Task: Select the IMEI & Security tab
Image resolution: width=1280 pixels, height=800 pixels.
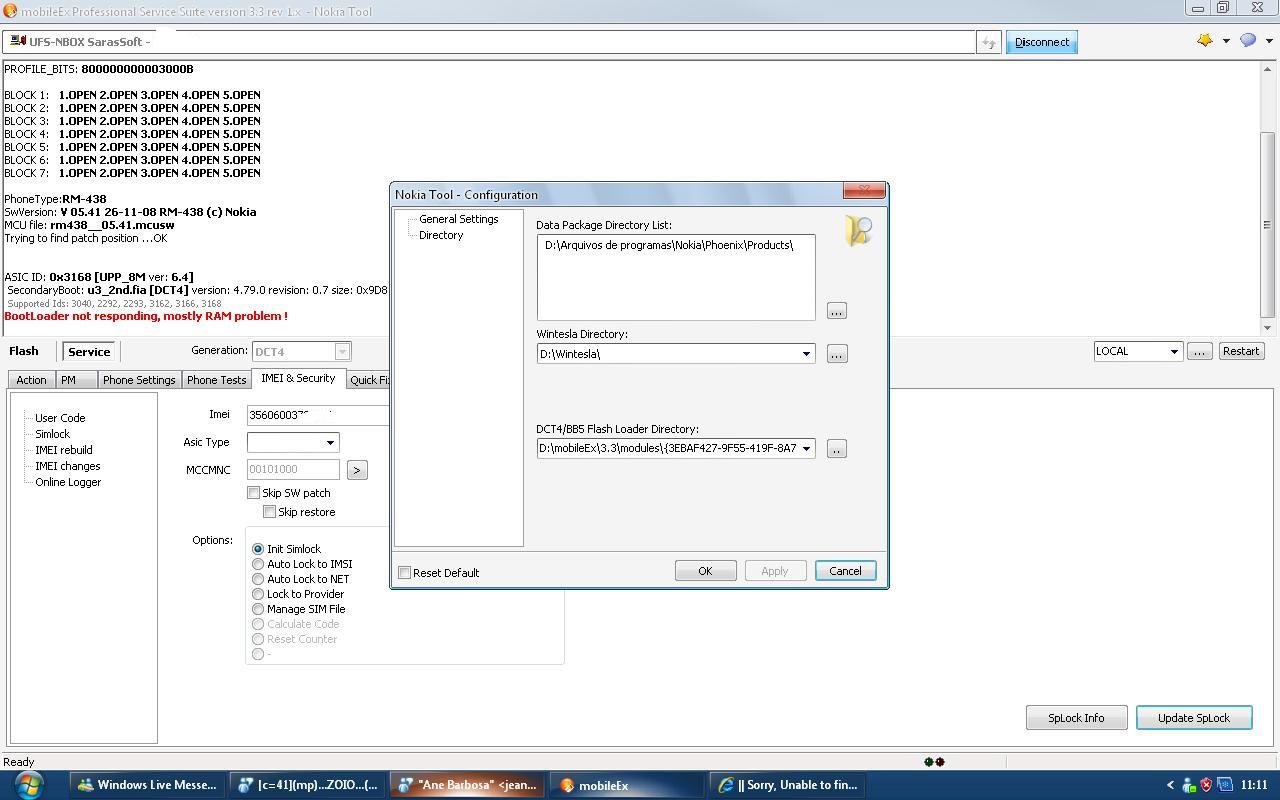Action: (x=298, y=378)
